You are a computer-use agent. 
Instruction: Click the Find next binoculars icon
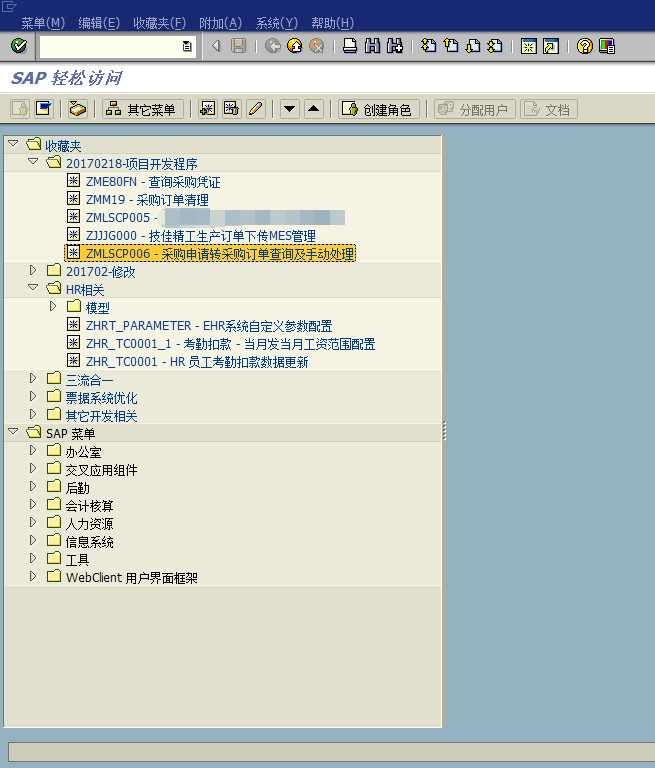coord(394,46)
